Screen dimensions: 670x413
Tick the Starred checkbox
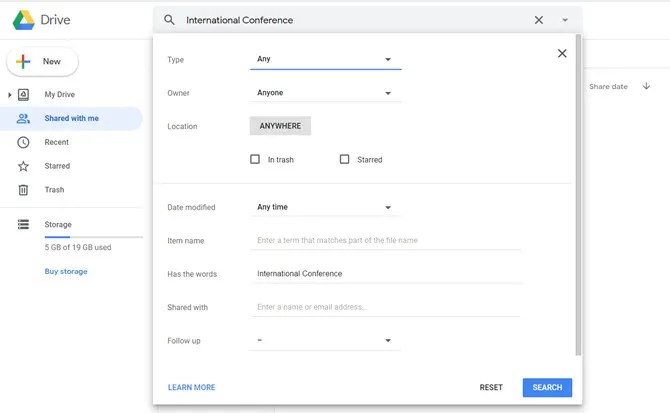pos(345,159)
